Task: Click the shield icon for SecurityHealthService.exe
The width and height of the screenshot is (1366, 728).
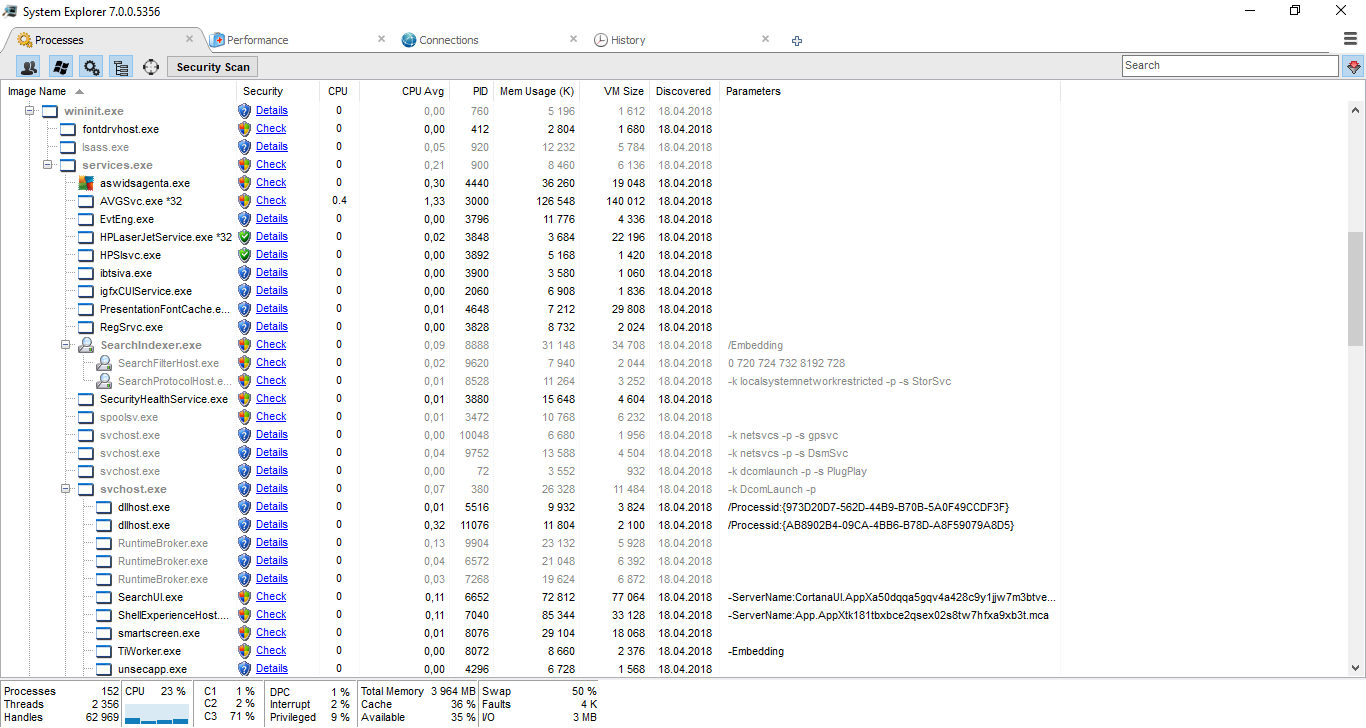Action: pos(244,399)
